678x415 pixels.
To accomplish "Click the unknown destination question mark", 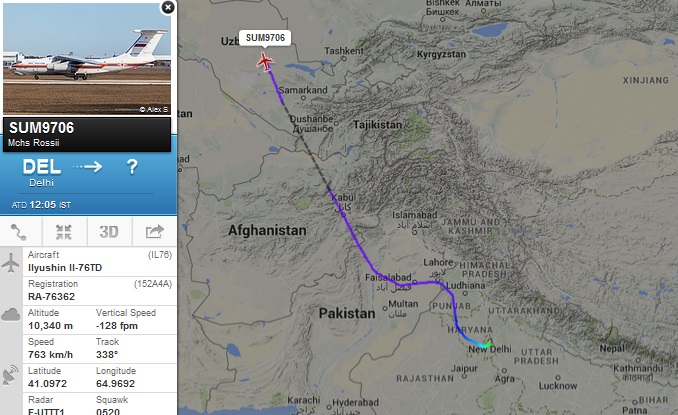I will [132, 167].
